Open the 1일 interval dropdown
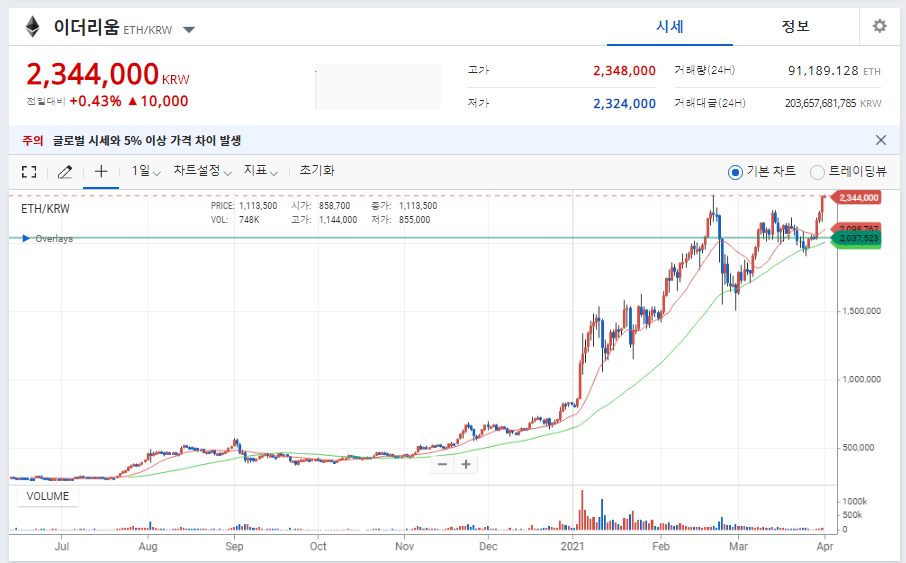This screenshot has width=906, height=563. tap(146, 171)
